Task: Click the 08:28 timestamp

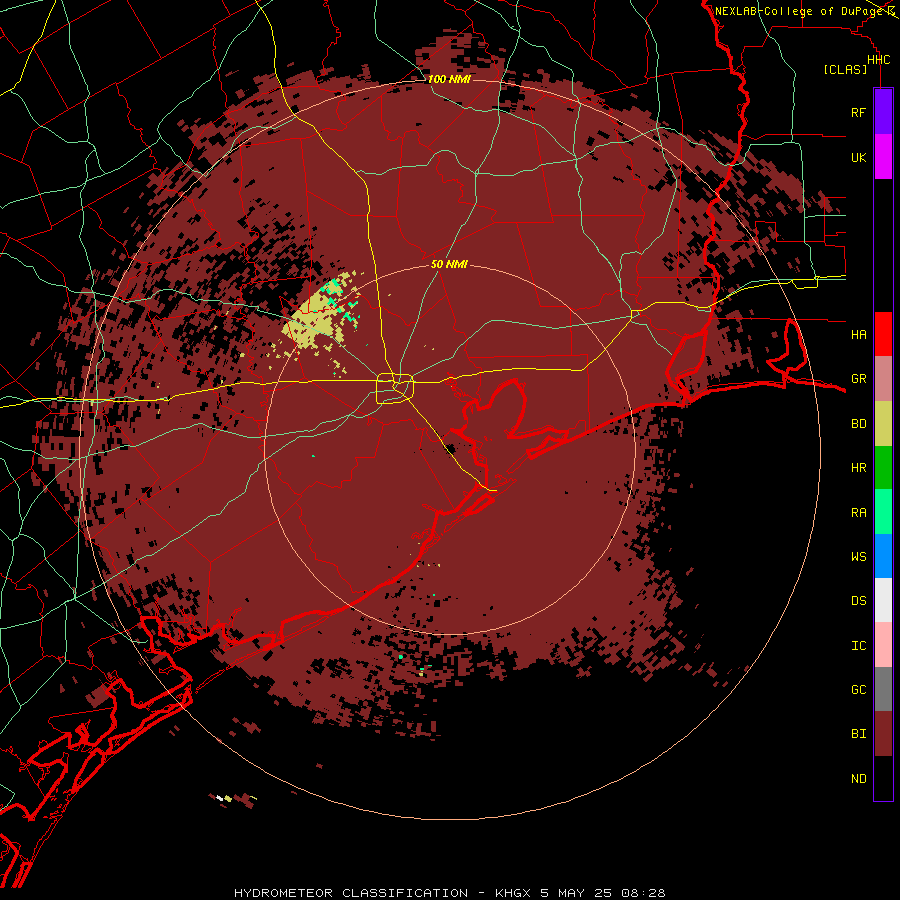Action: pos(642,893)
